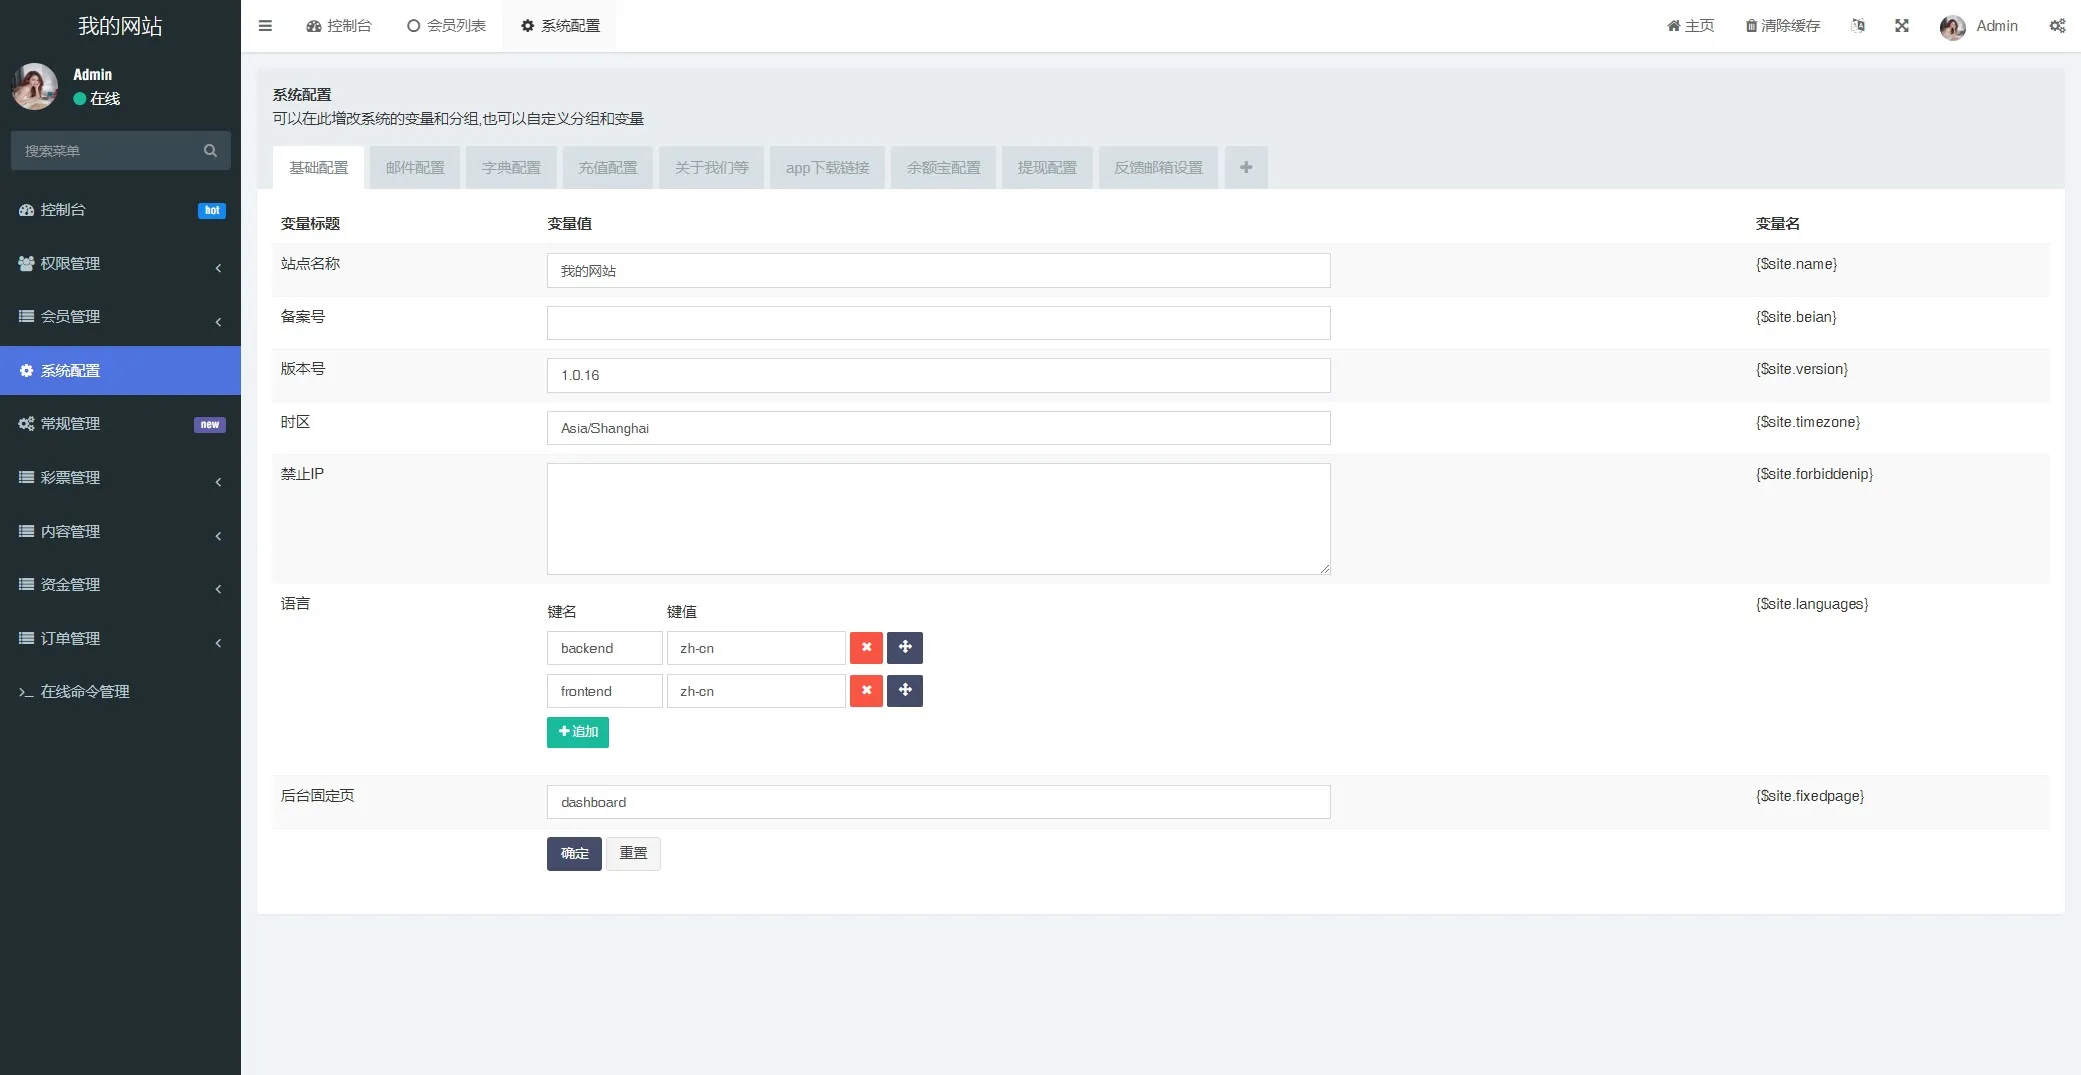Expand the 资金管理 sidebar menu
The width and height of the screenshot is (2081, 1075).
pos(120,585)
